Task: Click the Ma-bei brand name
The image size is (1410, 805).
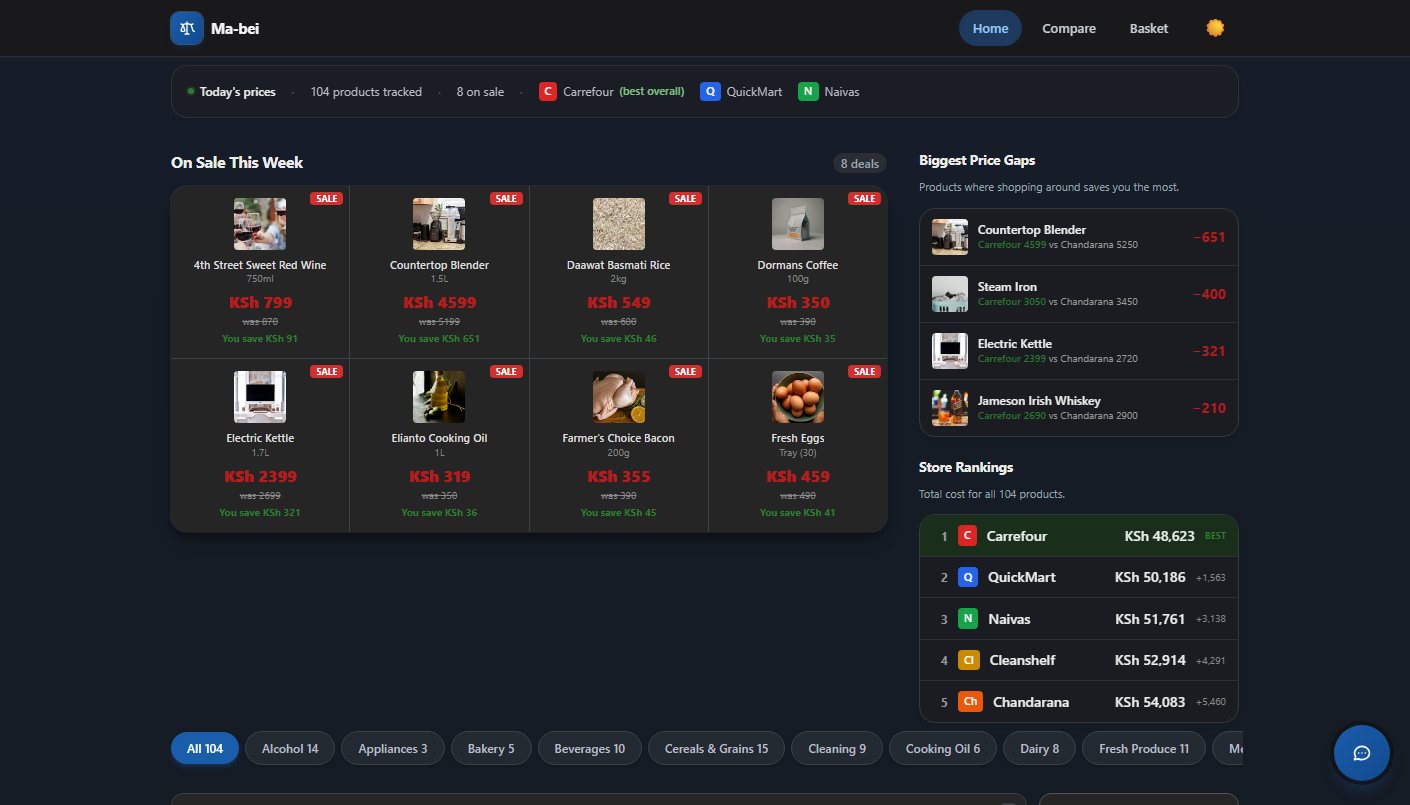Action: pyautogui.click(x=235, y=28)
